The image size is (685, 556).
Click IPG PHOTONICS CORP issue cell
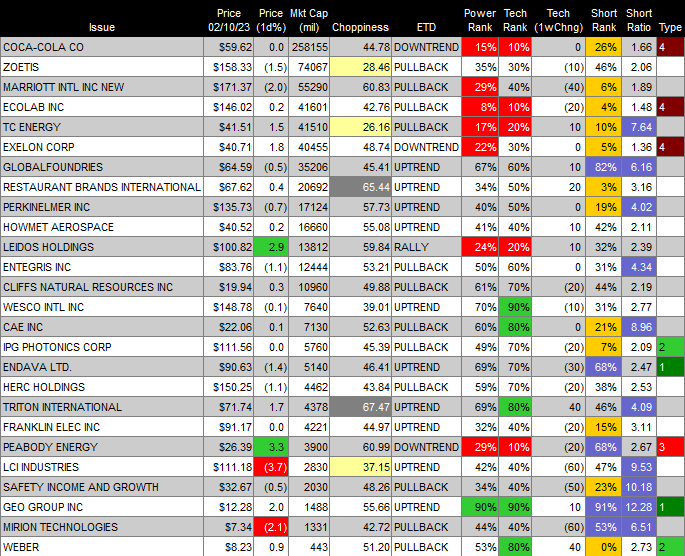(102, 347)
